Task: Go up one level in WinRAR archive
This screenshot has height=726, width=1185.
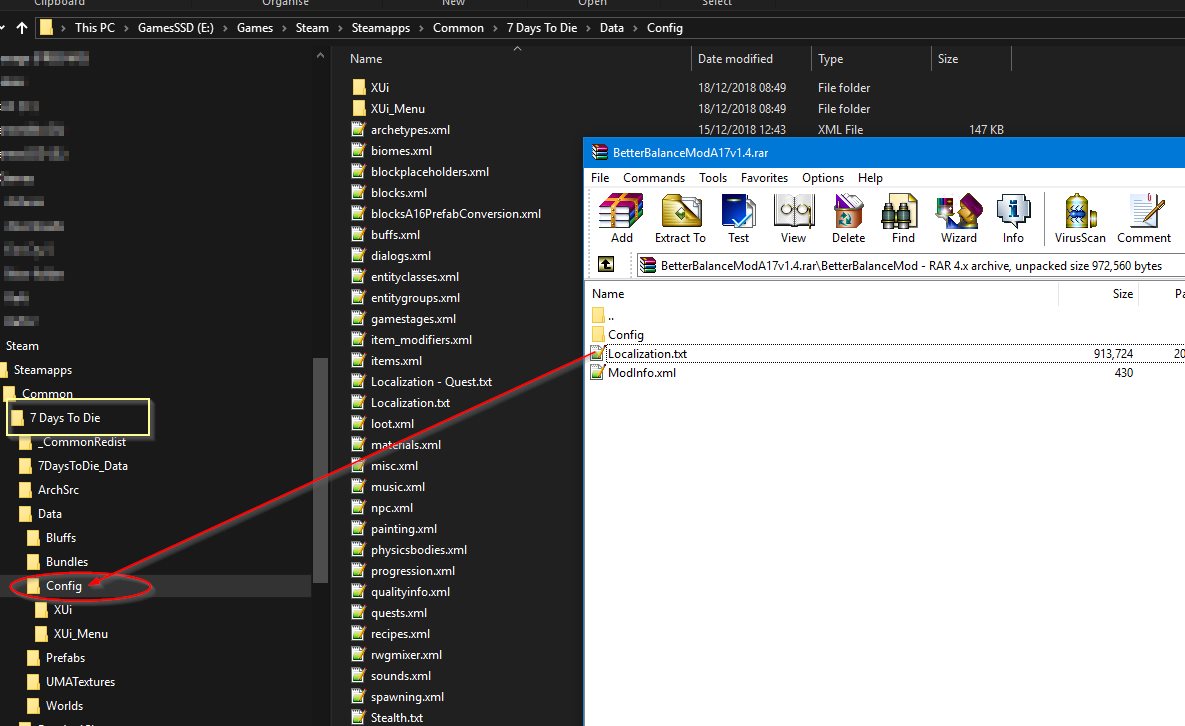Action: pyautogui.click(x=606, y=264)
